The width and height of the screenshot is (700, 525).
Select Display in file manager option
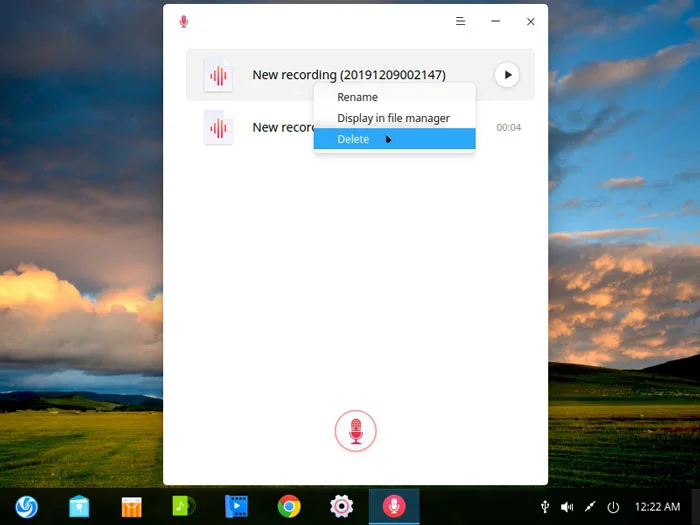(x=394, y=118)
